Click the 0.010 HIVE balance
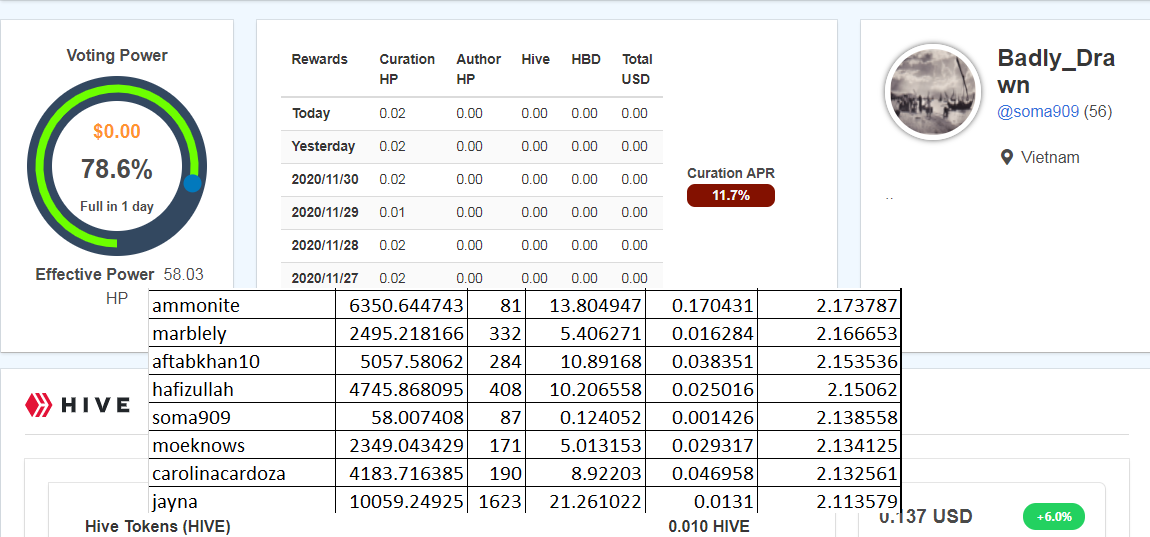The width and height of the screenshot is (1150, 537). pos(708,526)
